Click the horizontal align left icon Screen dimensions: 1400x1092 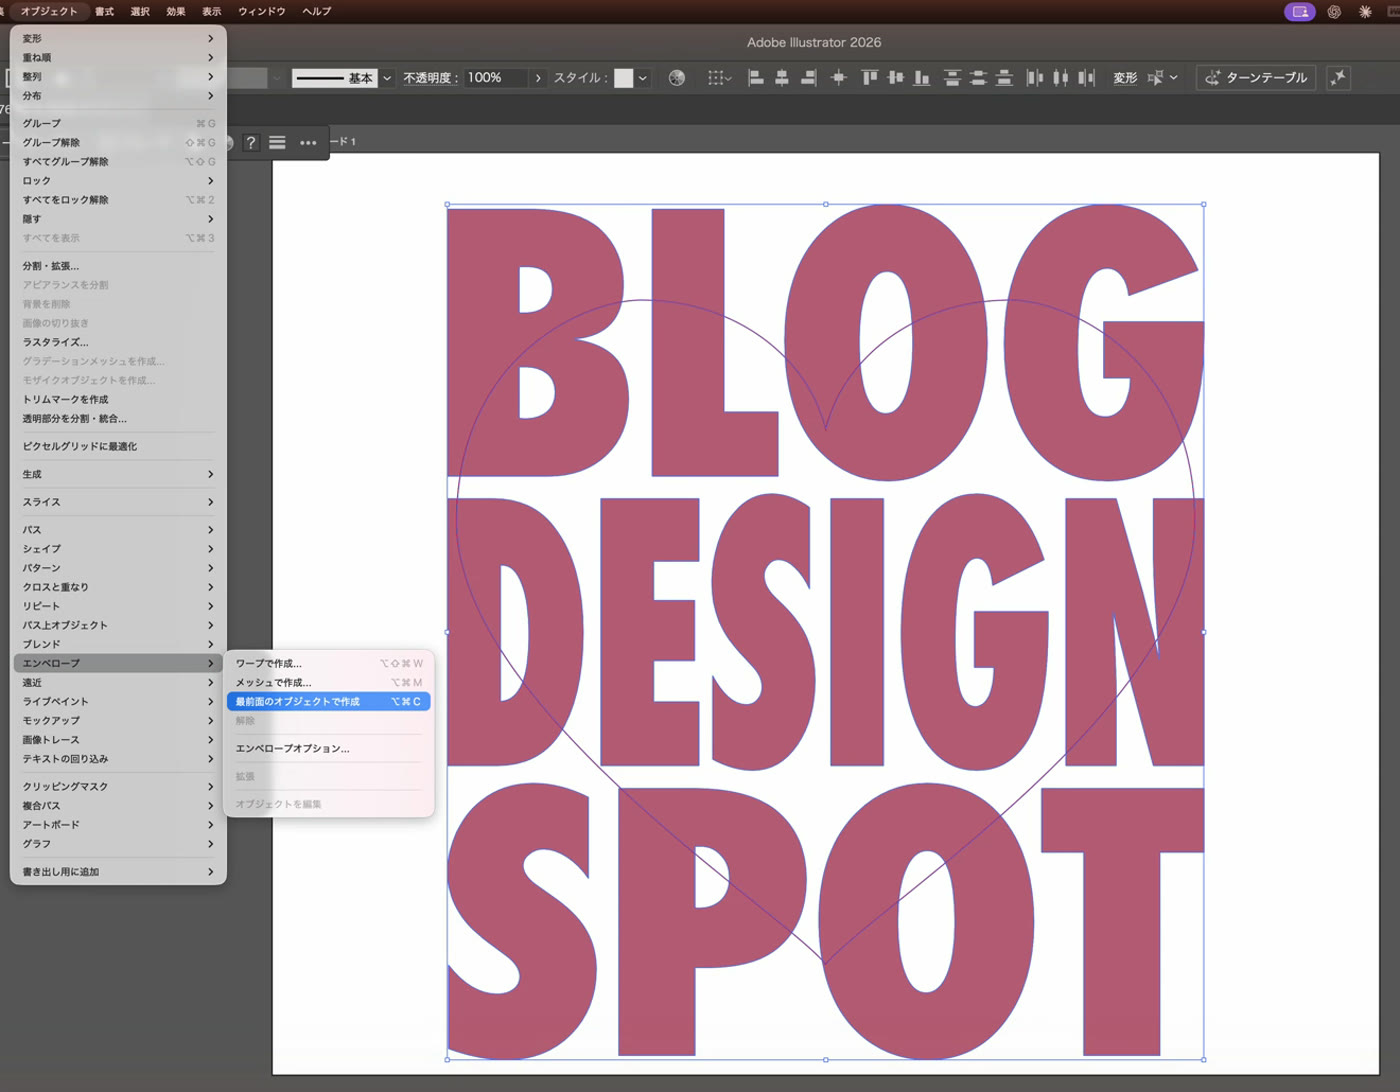pyautogui.click(x=756, y=77)
